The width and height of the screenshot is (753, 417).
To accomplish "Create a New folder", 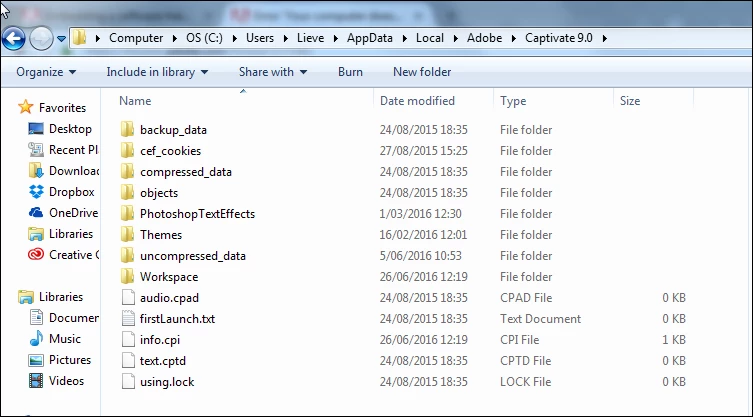I will (422, 72).
